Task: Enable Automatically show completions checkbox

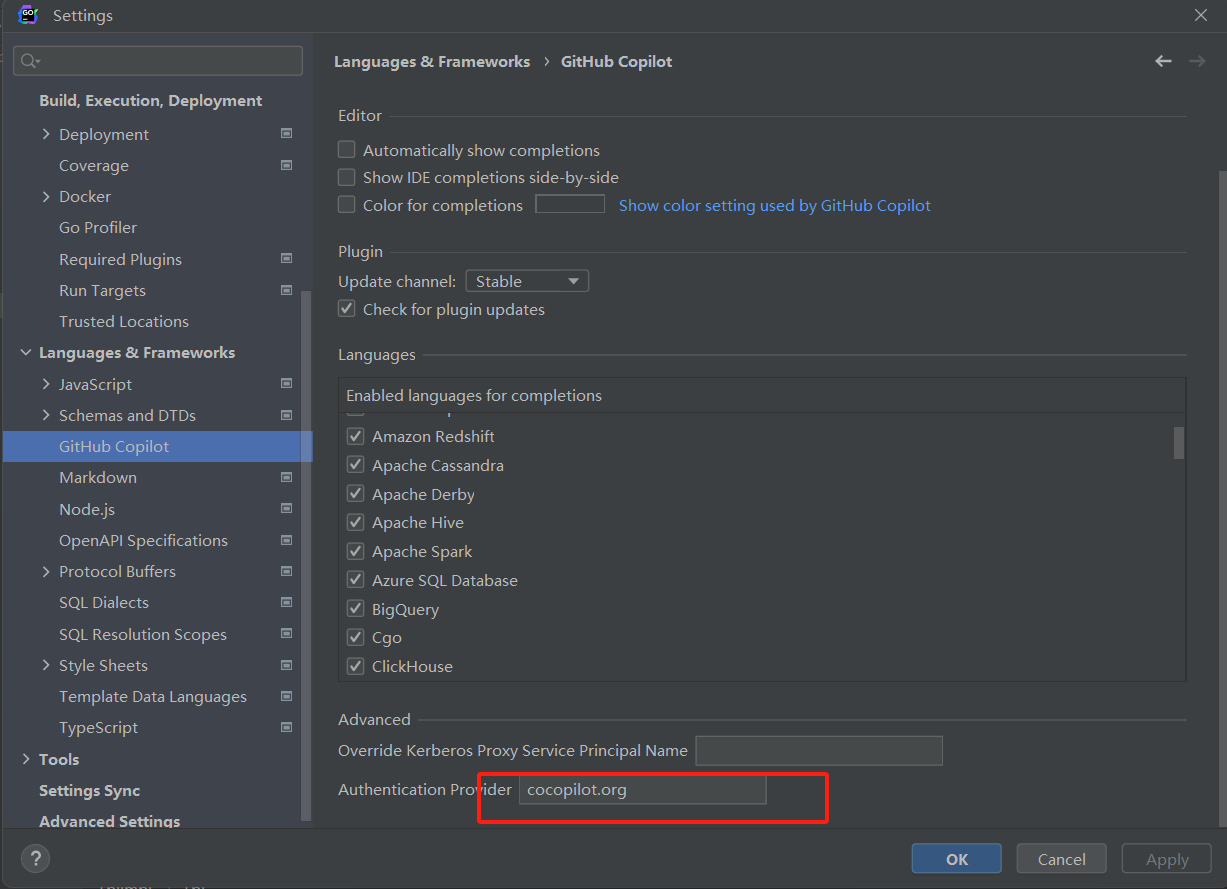Action: [x=347, y=150]
